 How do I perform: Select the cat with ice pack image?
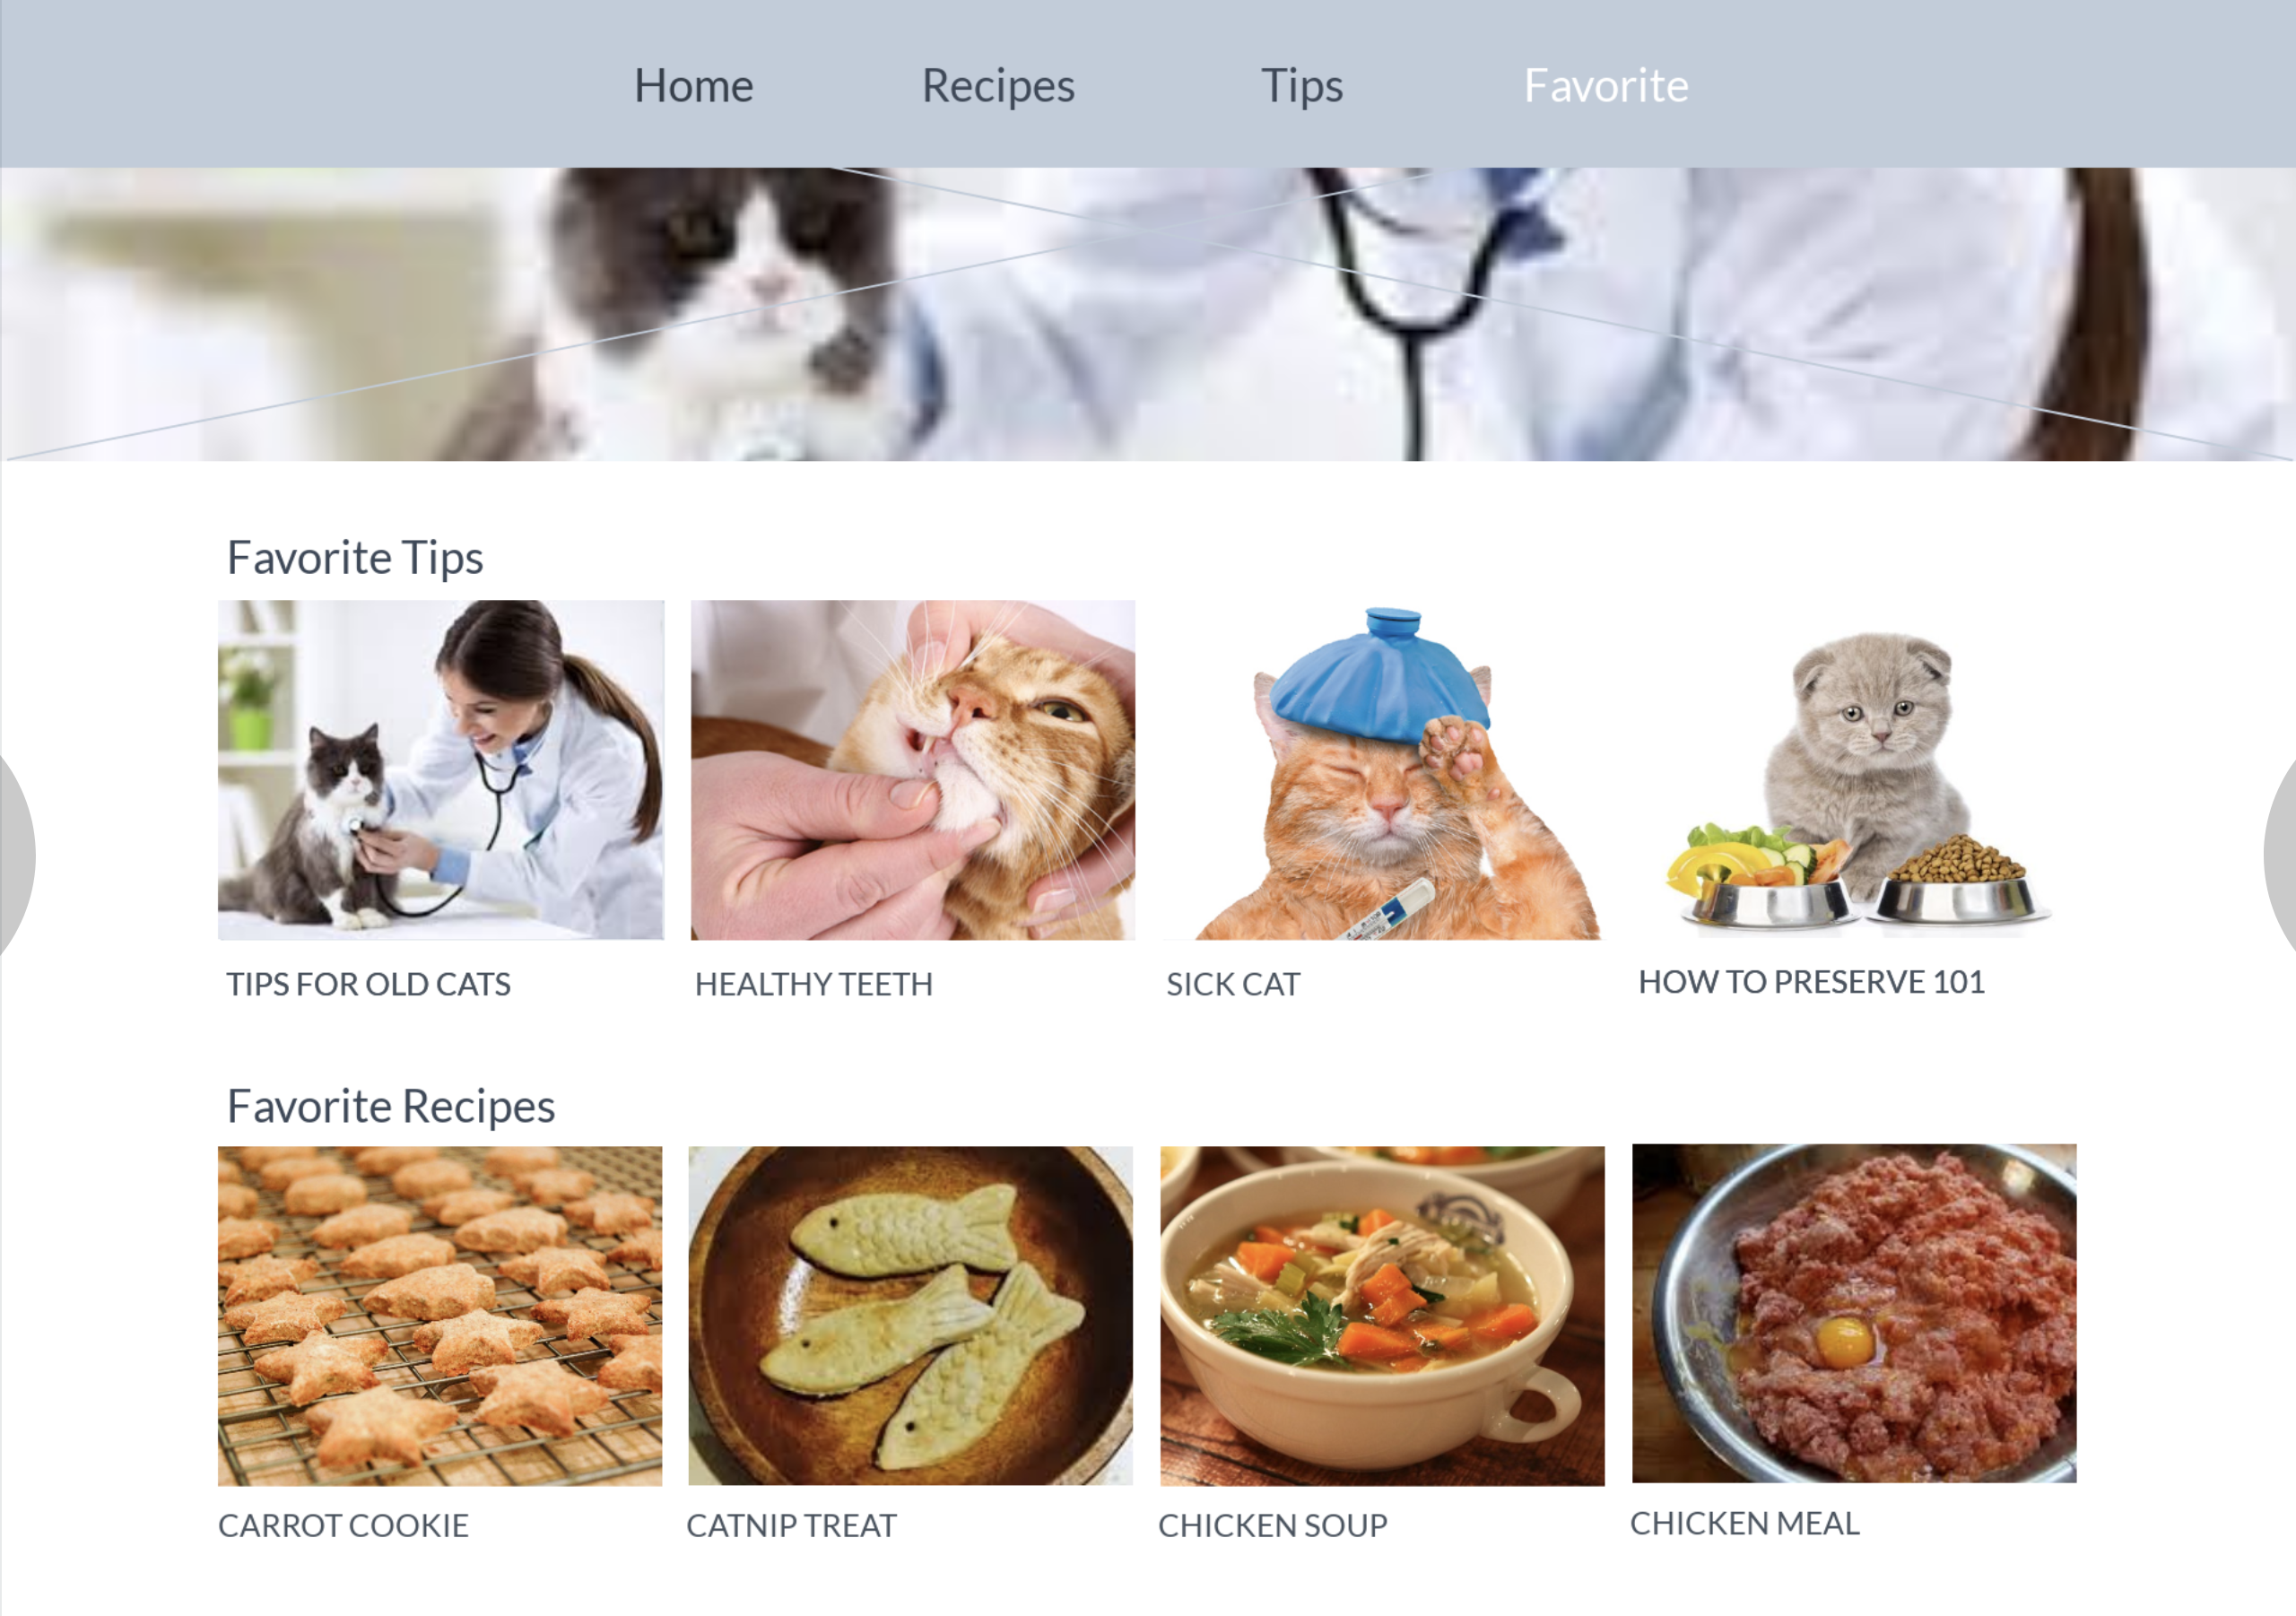point(1384,770)
